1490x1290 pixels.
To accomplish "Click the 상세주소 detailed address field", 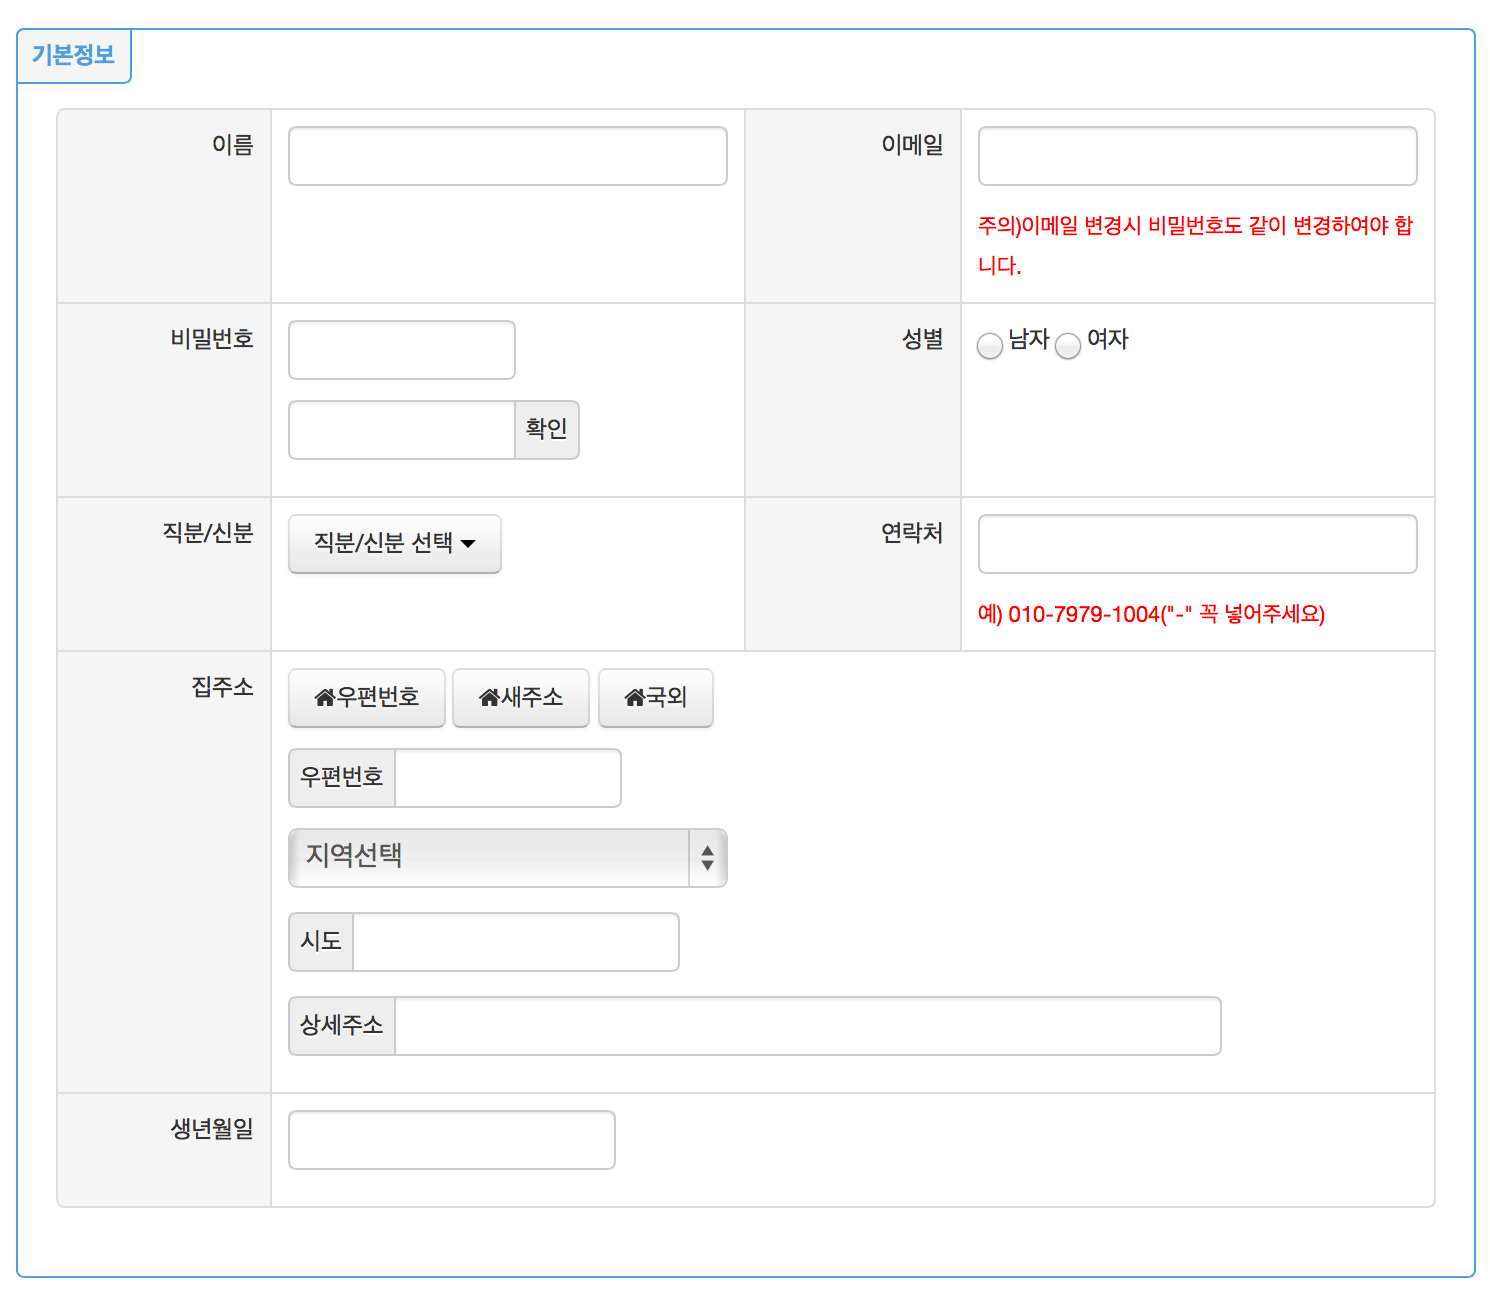I will [x=807, y=1026].
